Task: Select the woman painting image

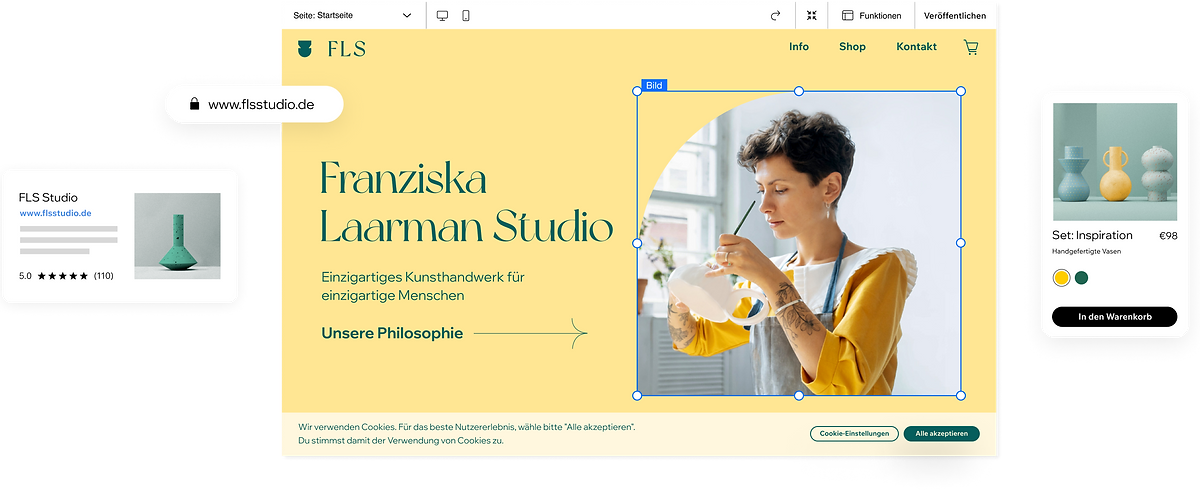Action: [x=799, y=243]
